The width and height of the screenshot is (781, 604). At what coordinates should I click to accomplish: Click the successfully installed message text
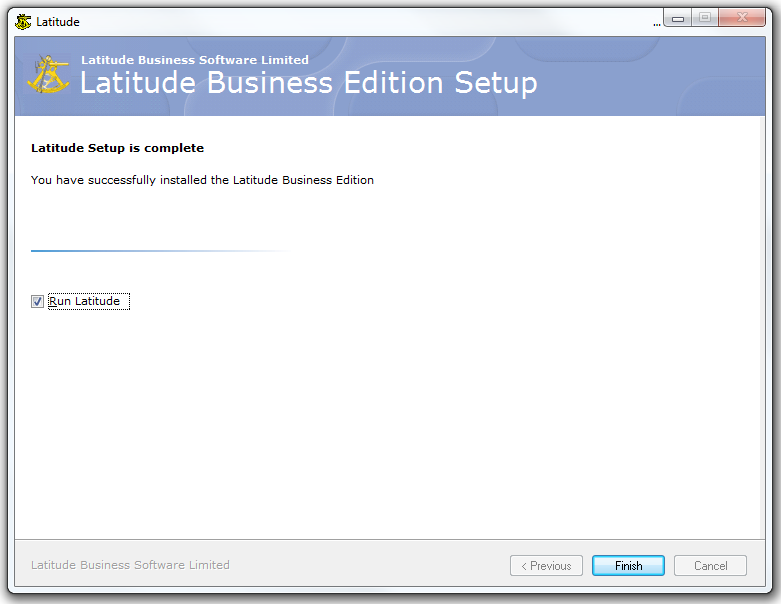click(x=202, y=180)
